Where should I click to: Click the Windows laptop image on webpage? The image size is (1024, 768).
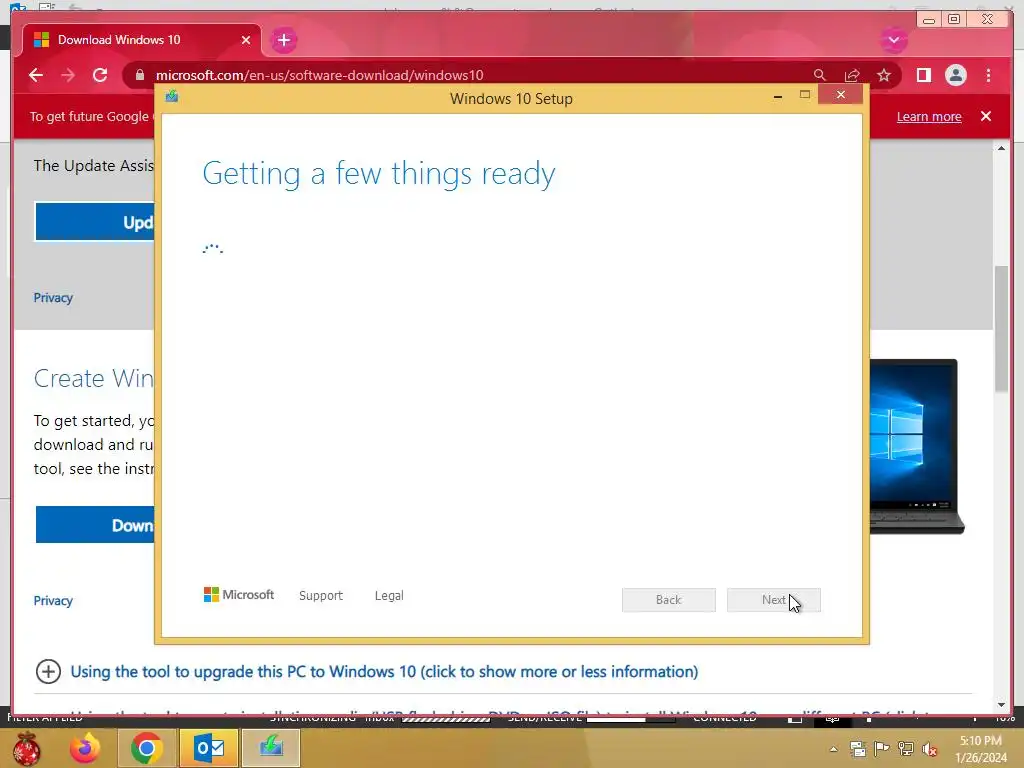pyautogui.click(x=917, y=447)
